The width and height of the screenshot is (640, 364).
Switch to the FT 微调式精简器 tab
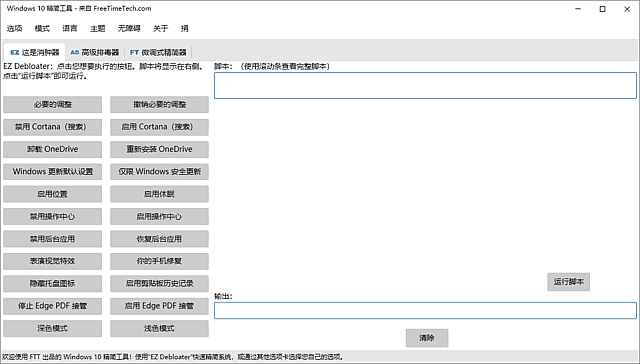pyautogui.click(x=158, y=52)
